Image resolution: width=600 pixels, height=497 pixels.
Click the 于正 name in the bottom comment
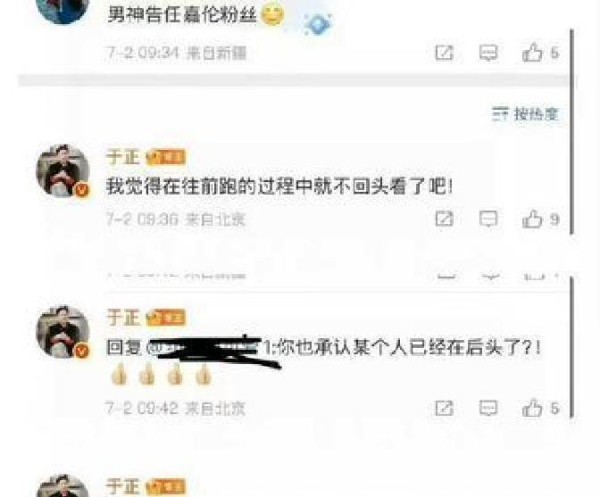[123, 486]
